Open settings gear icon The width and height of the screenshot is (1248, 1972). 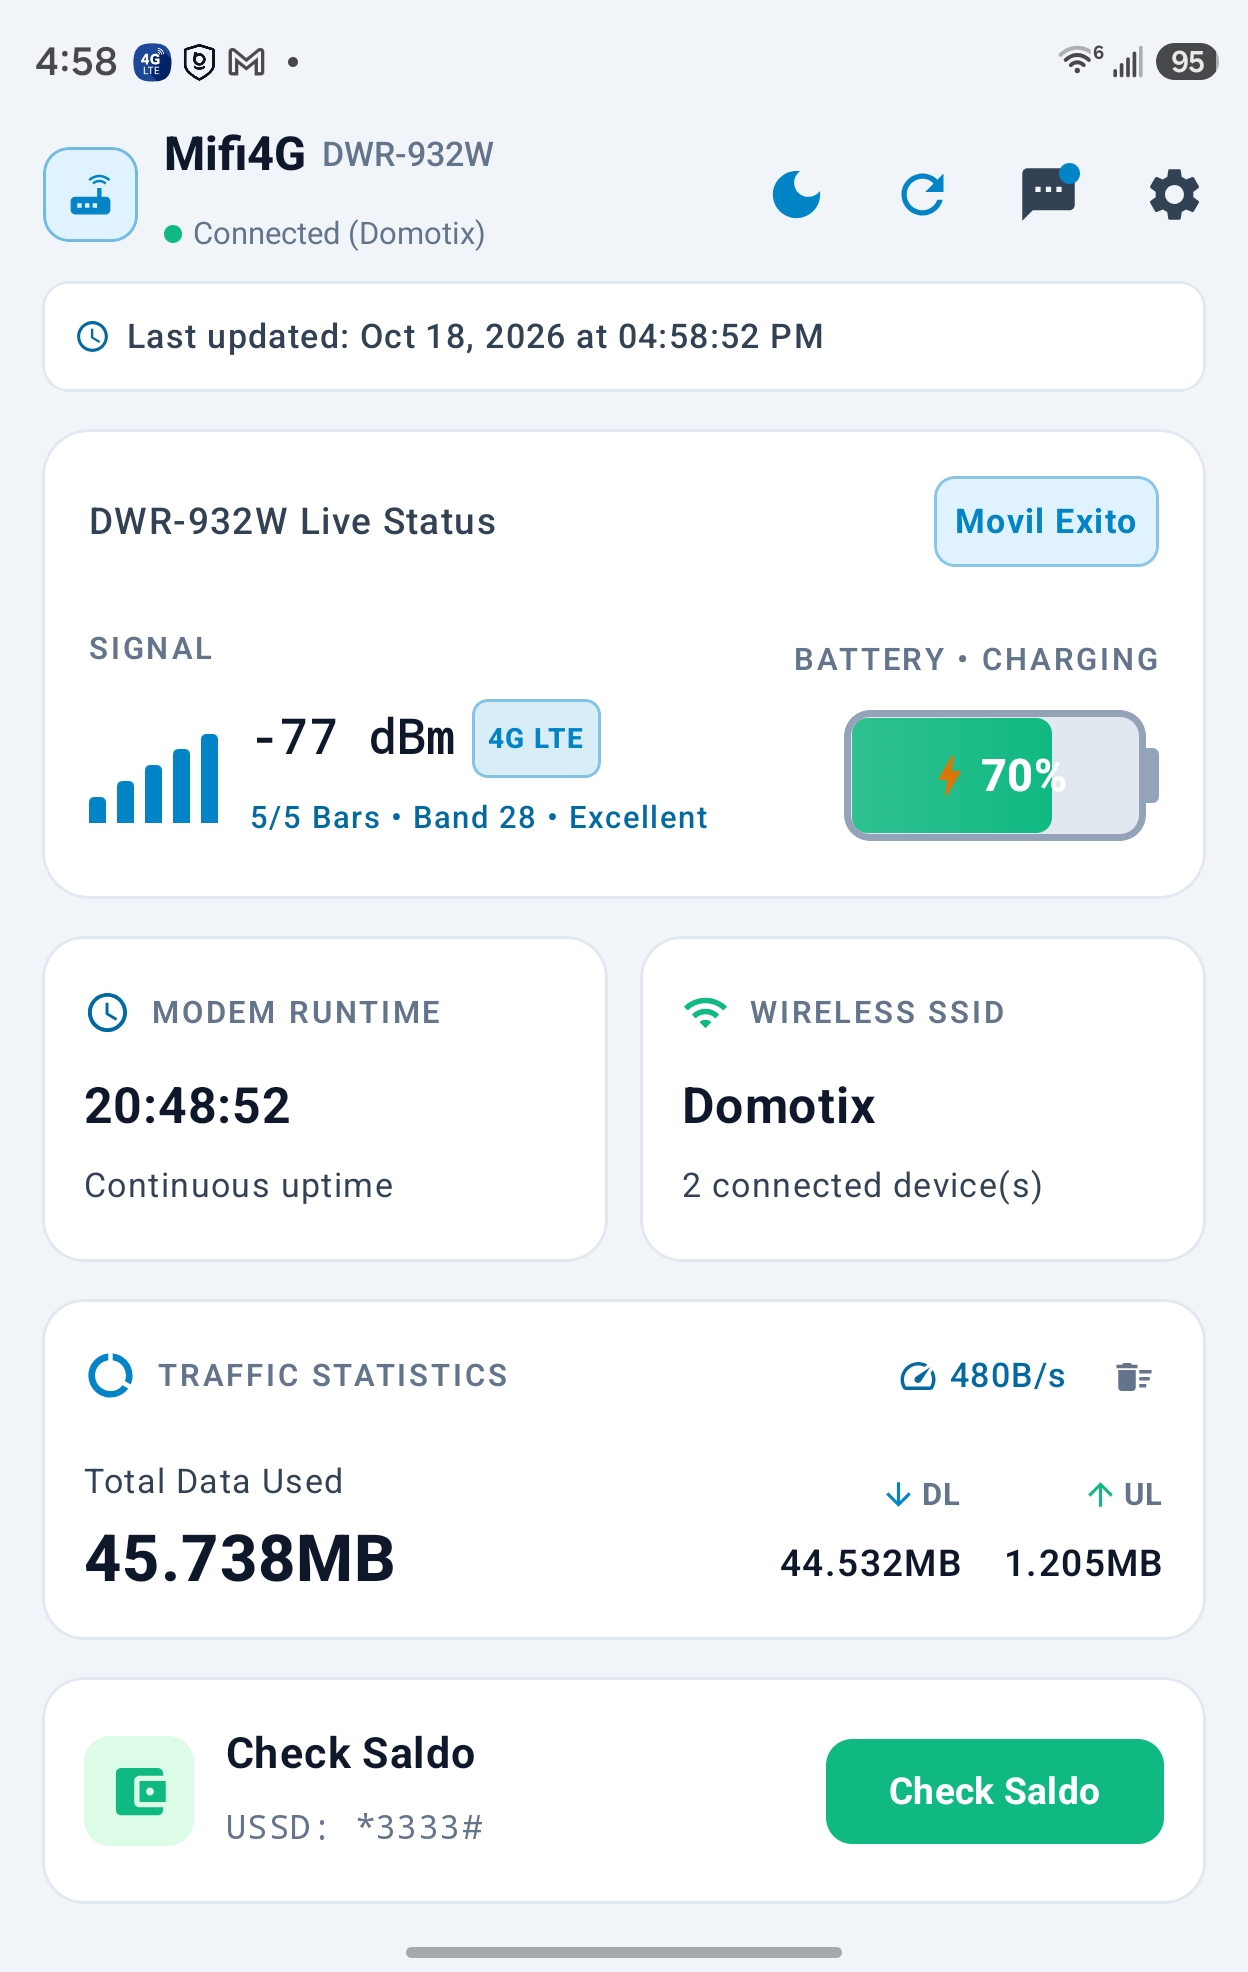point(1174,194)
